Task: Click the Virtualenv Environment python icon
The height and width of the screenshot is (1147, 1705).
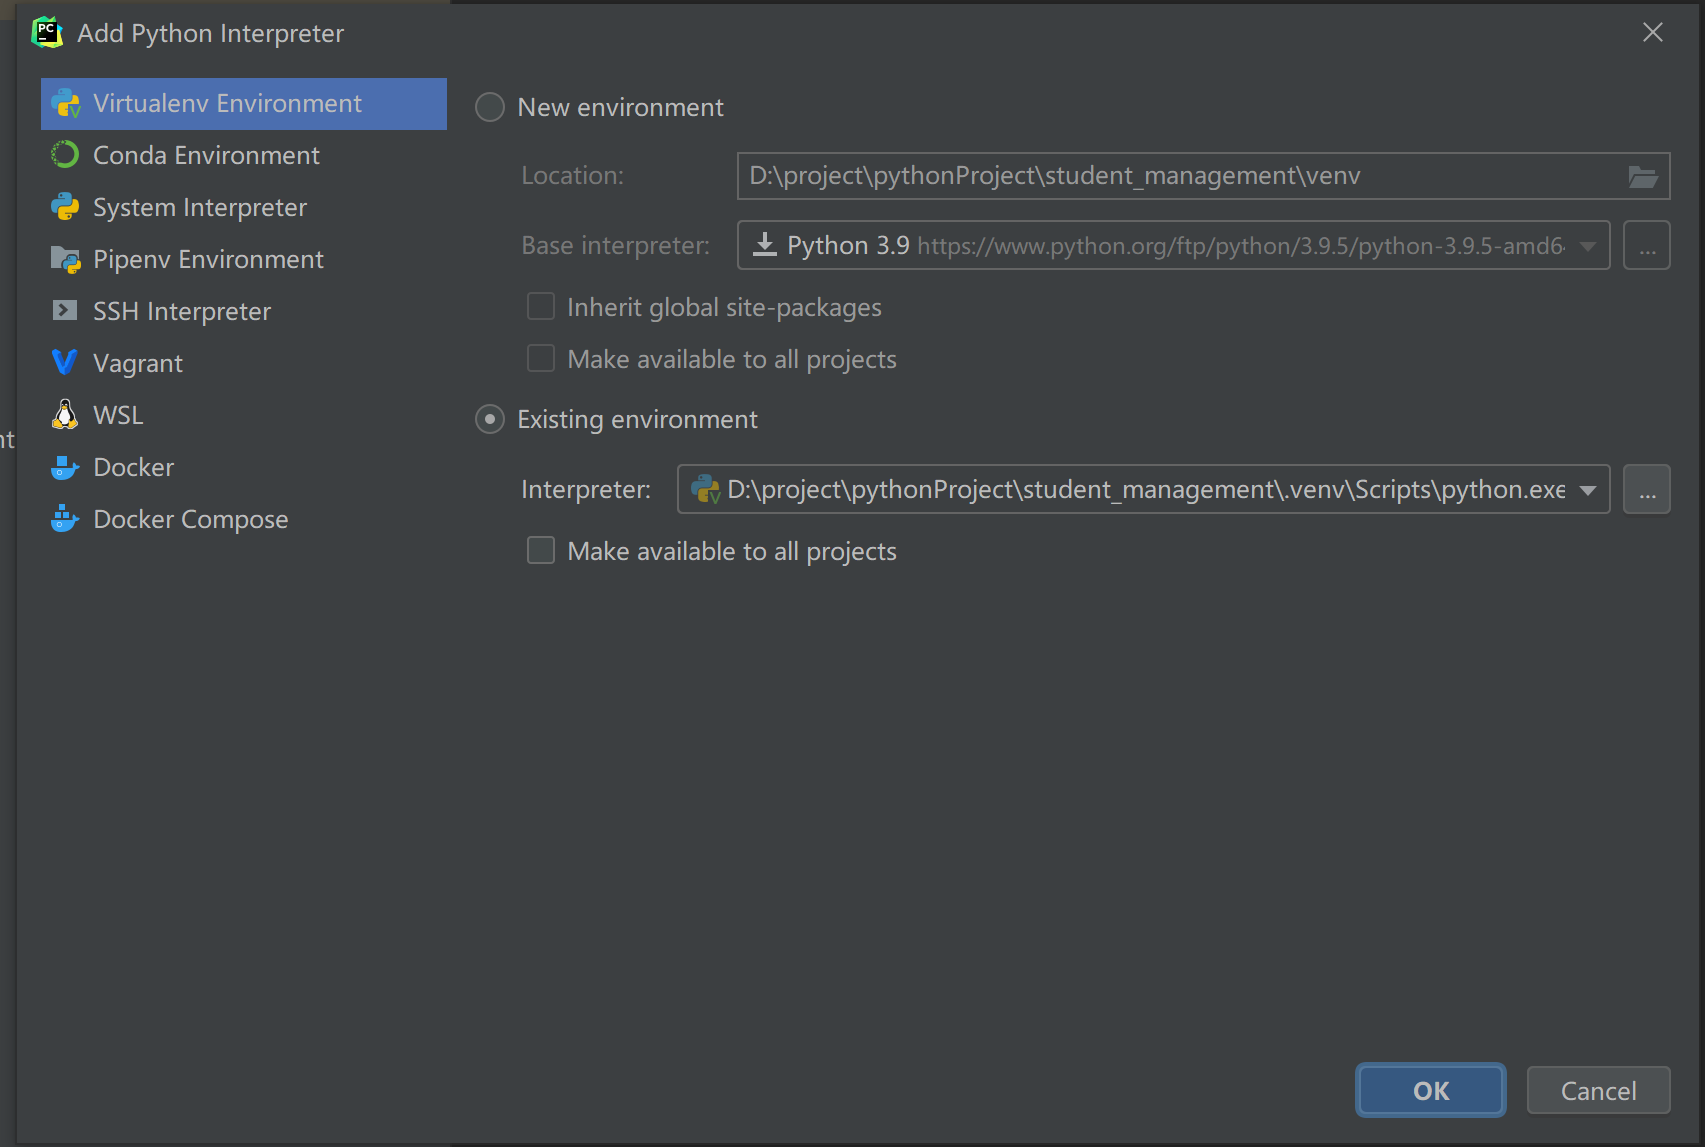Action: point(66,104)
